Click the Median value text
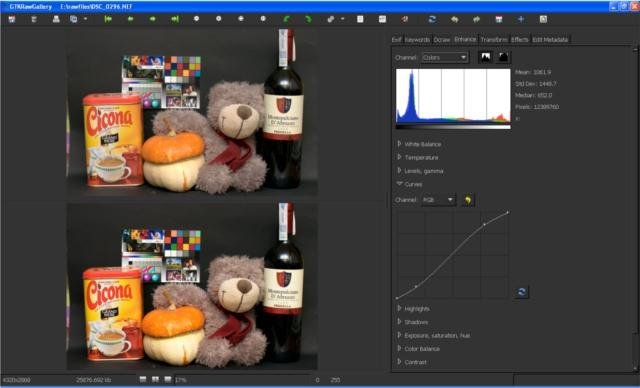The height and width of the screenshot is (388, 640). tap(533, 95)
